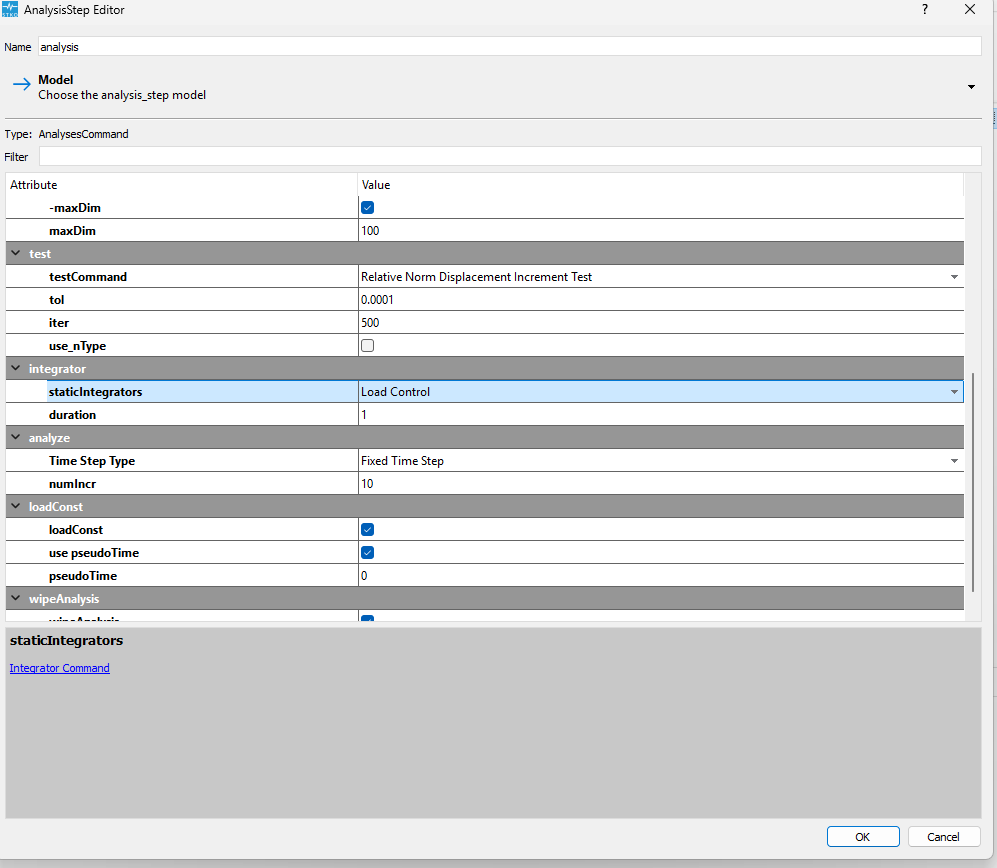The width and height of the screenshot is (997, 868).
Task: Click the blue arrow Model icon
Action: click(x=22, y=84)
